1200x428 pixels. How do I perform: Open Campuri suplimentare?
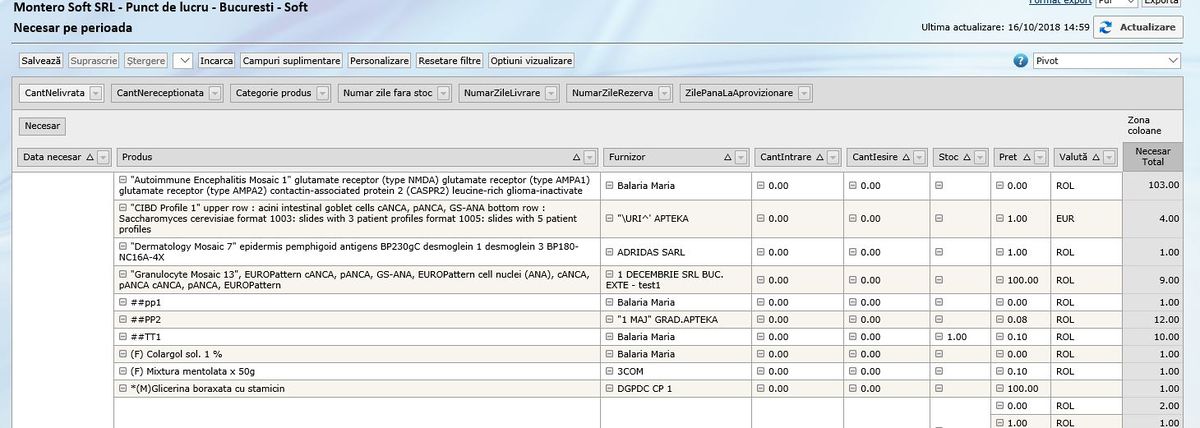pyautogui.click(x=292, y=61)
